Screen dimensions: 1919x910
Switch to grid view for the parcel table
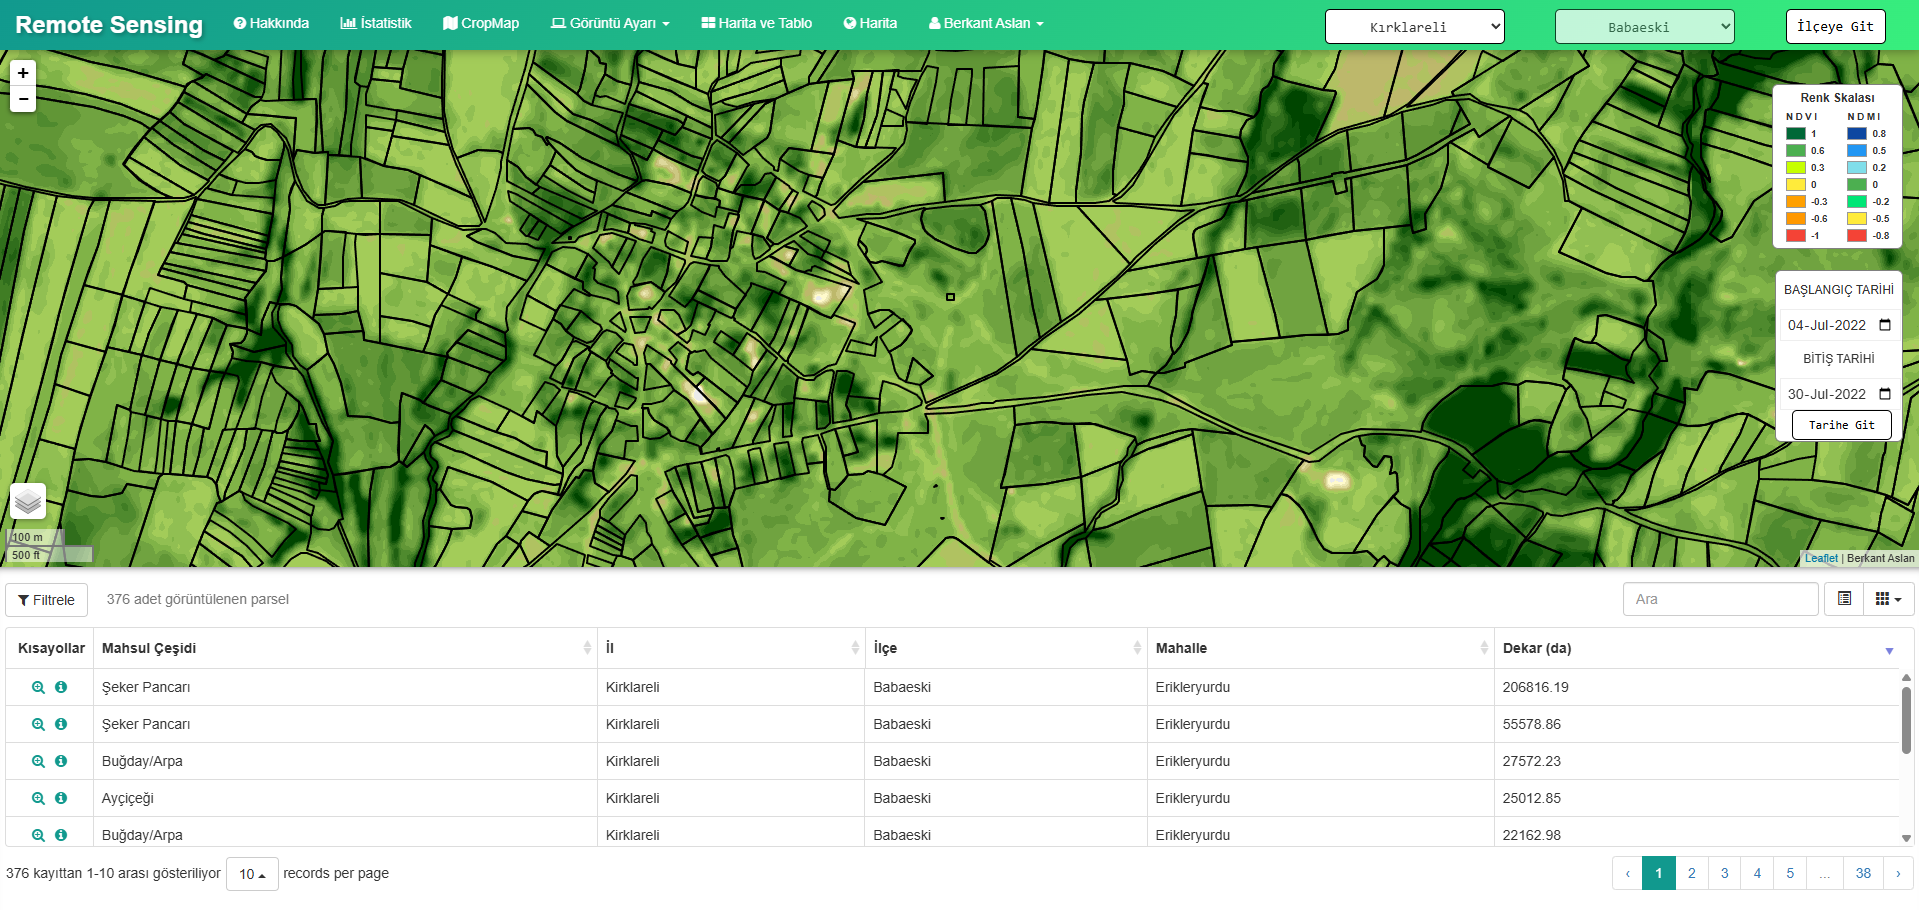click(x=1884, y=599)
